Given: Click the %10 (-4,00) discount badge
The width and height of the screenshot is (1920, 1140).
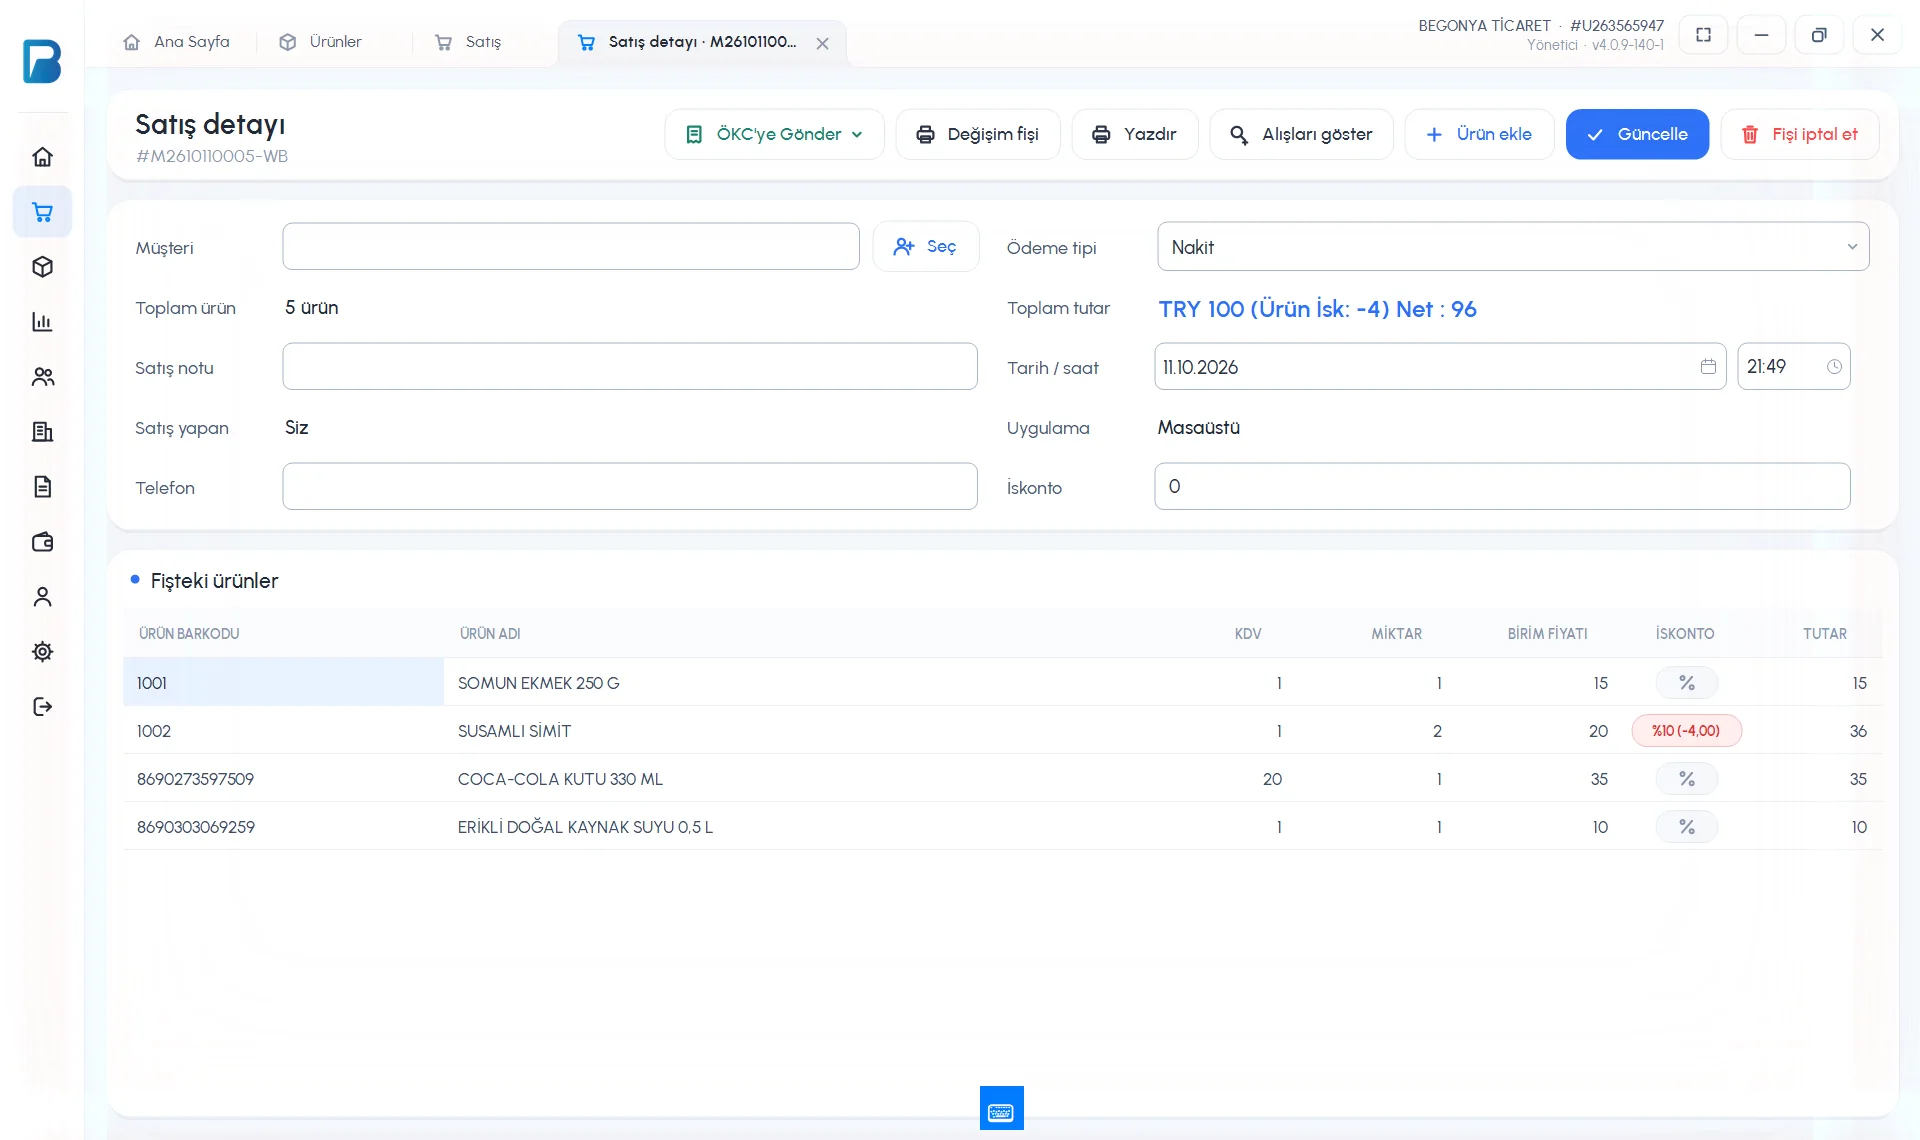Looking at the screenshot, I should [x=1687, y=731].
